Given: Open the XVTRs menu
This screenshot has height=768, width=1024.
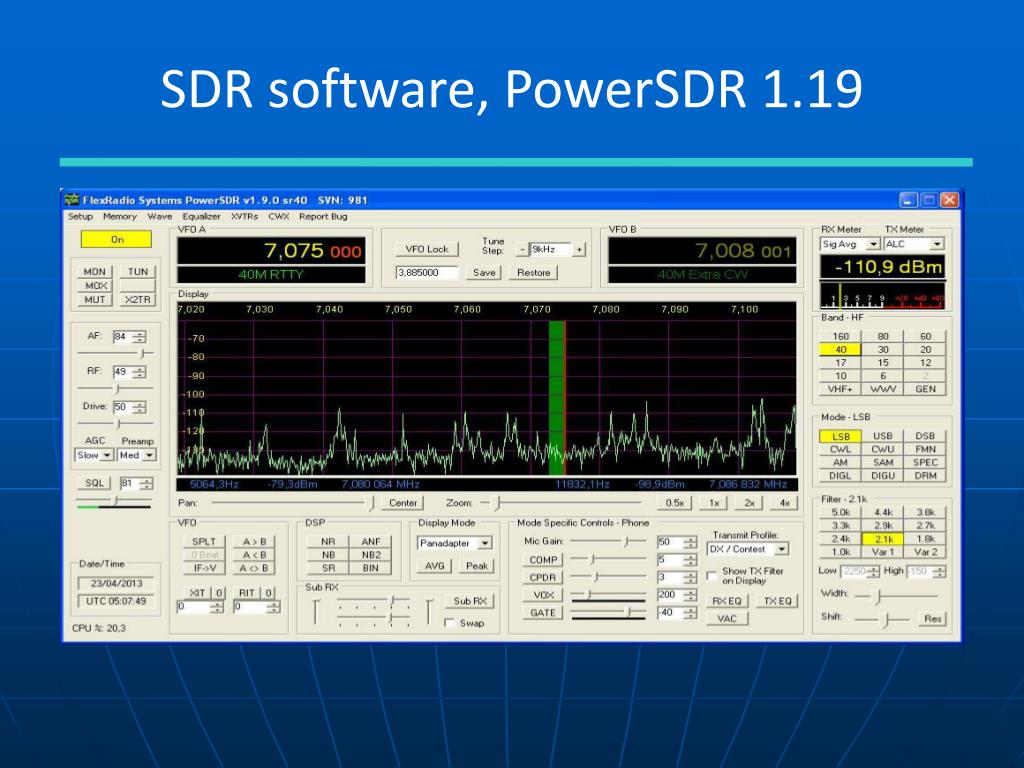Looking at the screenshot, I should point(244,217).
